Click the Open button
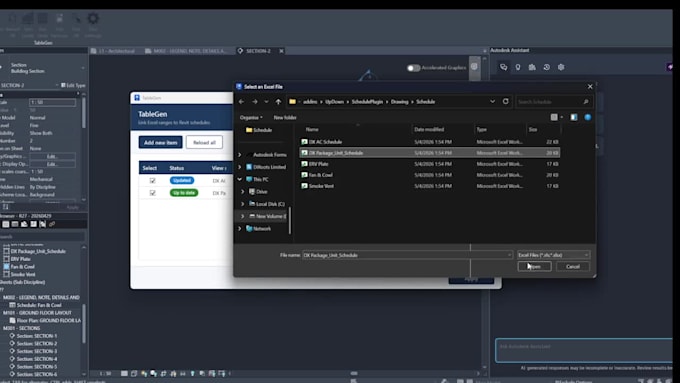This screenshot has height=383, width=680. (534, 266)
